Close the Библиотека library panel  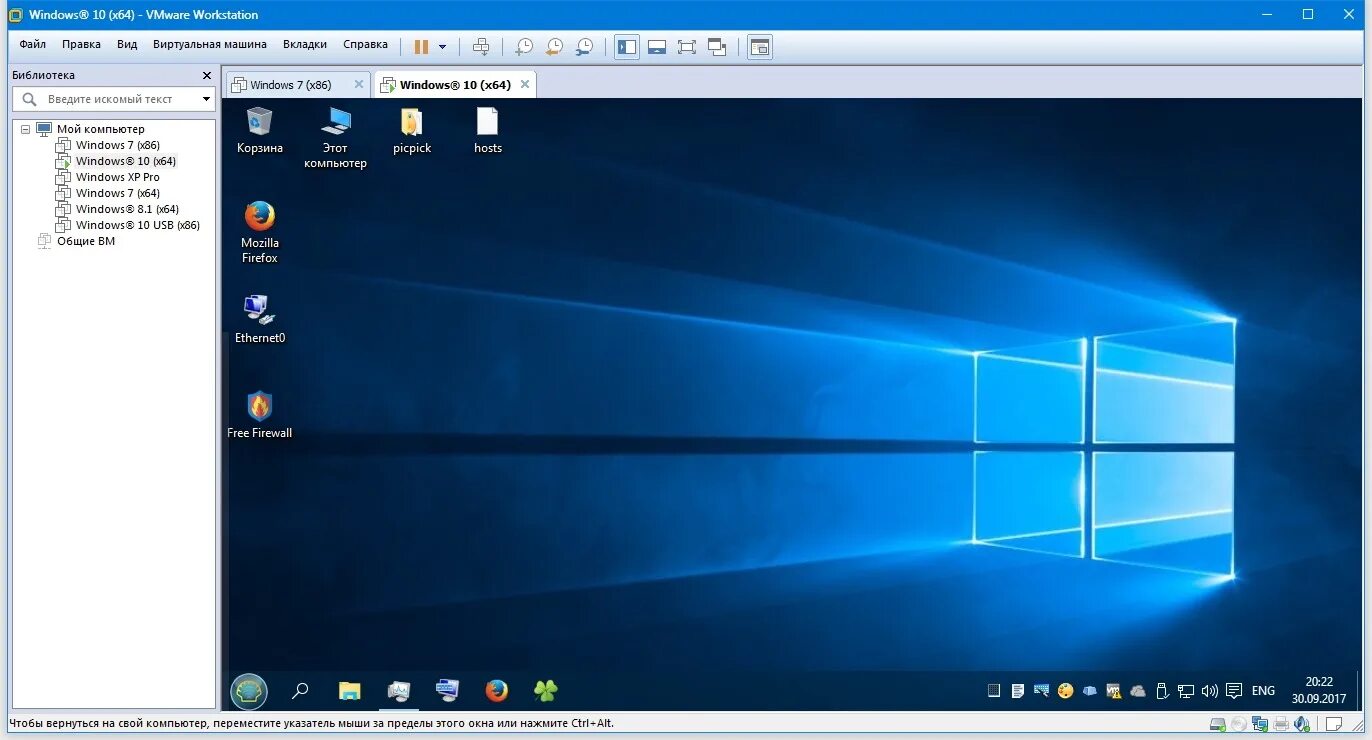pos(207,75)
